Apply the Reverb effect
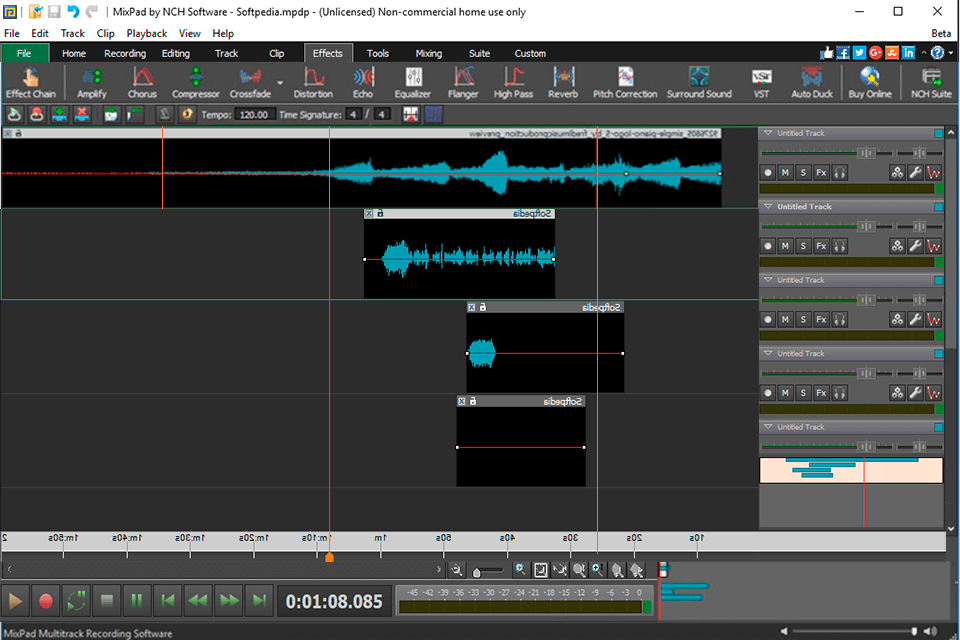 (x=563, y=82)
